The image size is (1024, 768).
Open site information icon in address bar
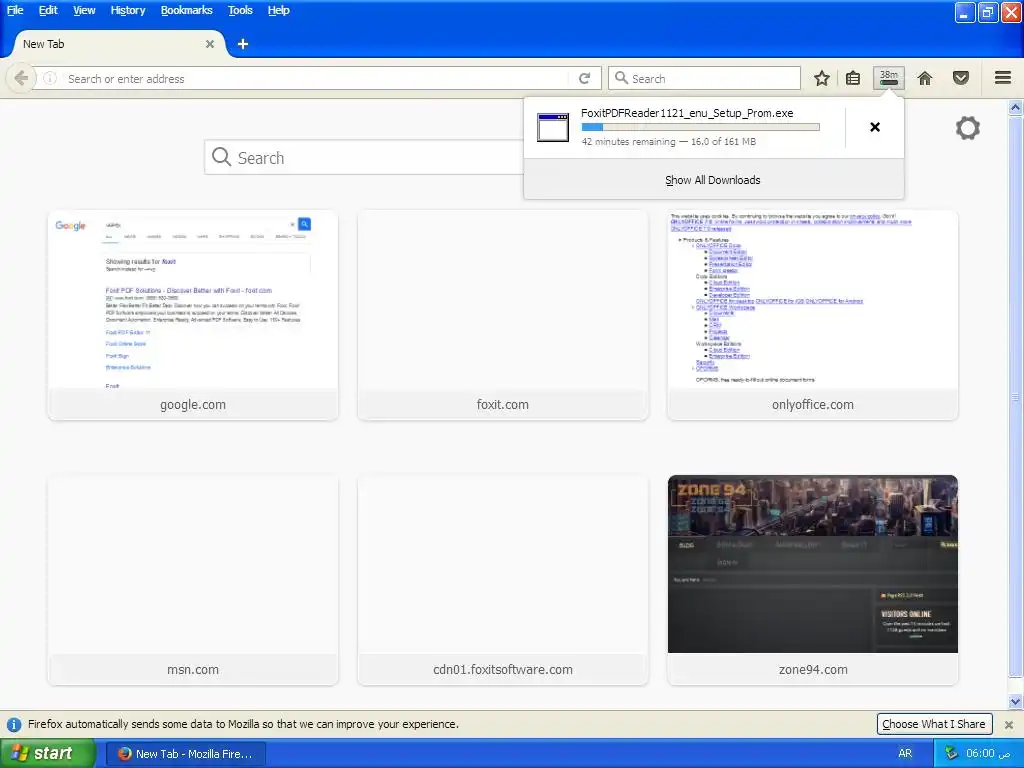click(50, 78)
